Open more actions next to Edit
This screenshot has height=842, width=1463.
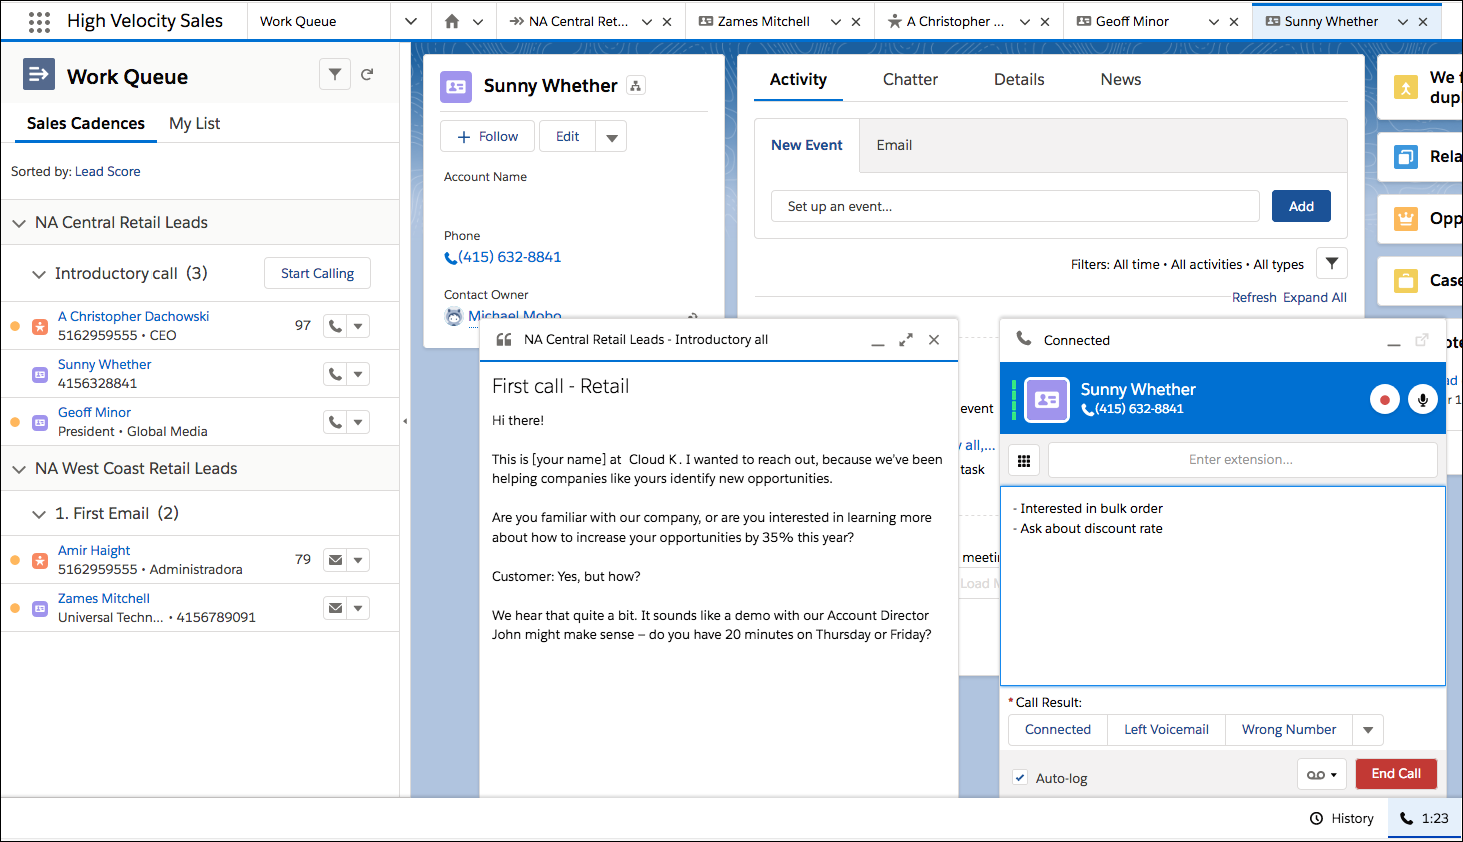(x=611, y=137)
